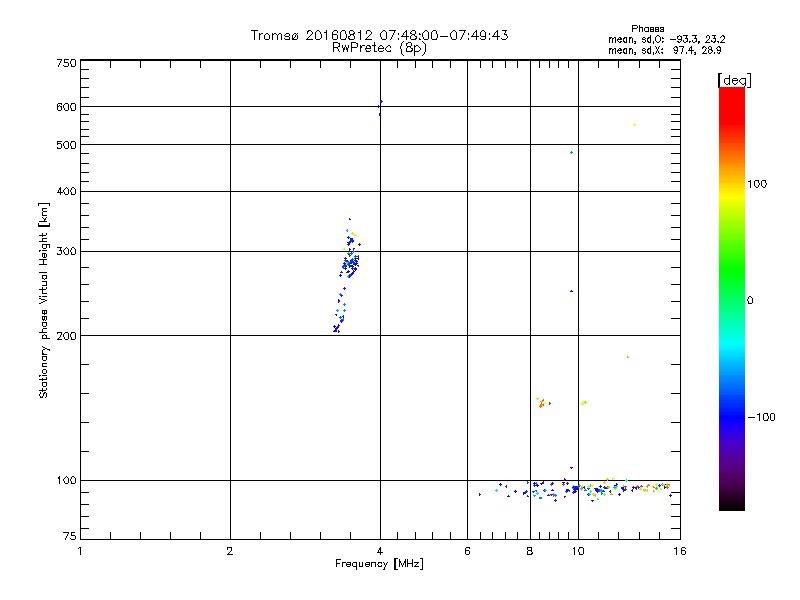Click the y-axis tick label '75'
The width and height of the screenshot is (800, 600).
70,536
